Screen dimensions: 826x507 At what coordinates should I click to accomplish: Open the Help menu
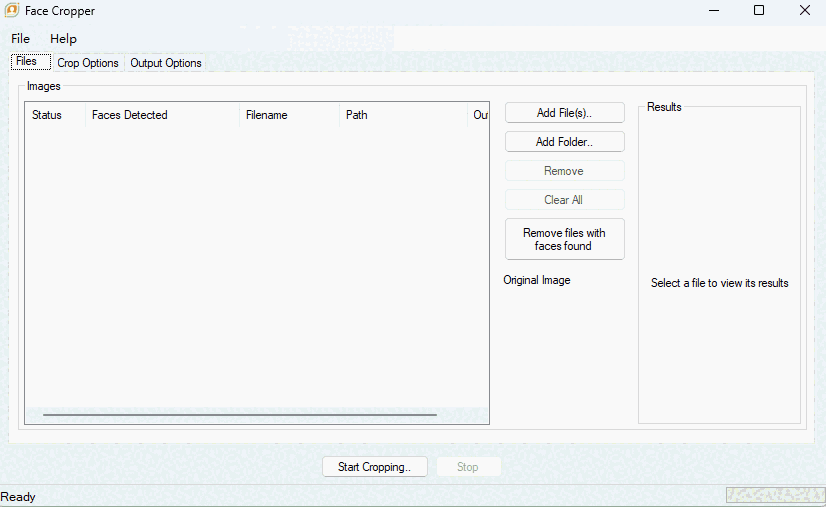[63, 39]
